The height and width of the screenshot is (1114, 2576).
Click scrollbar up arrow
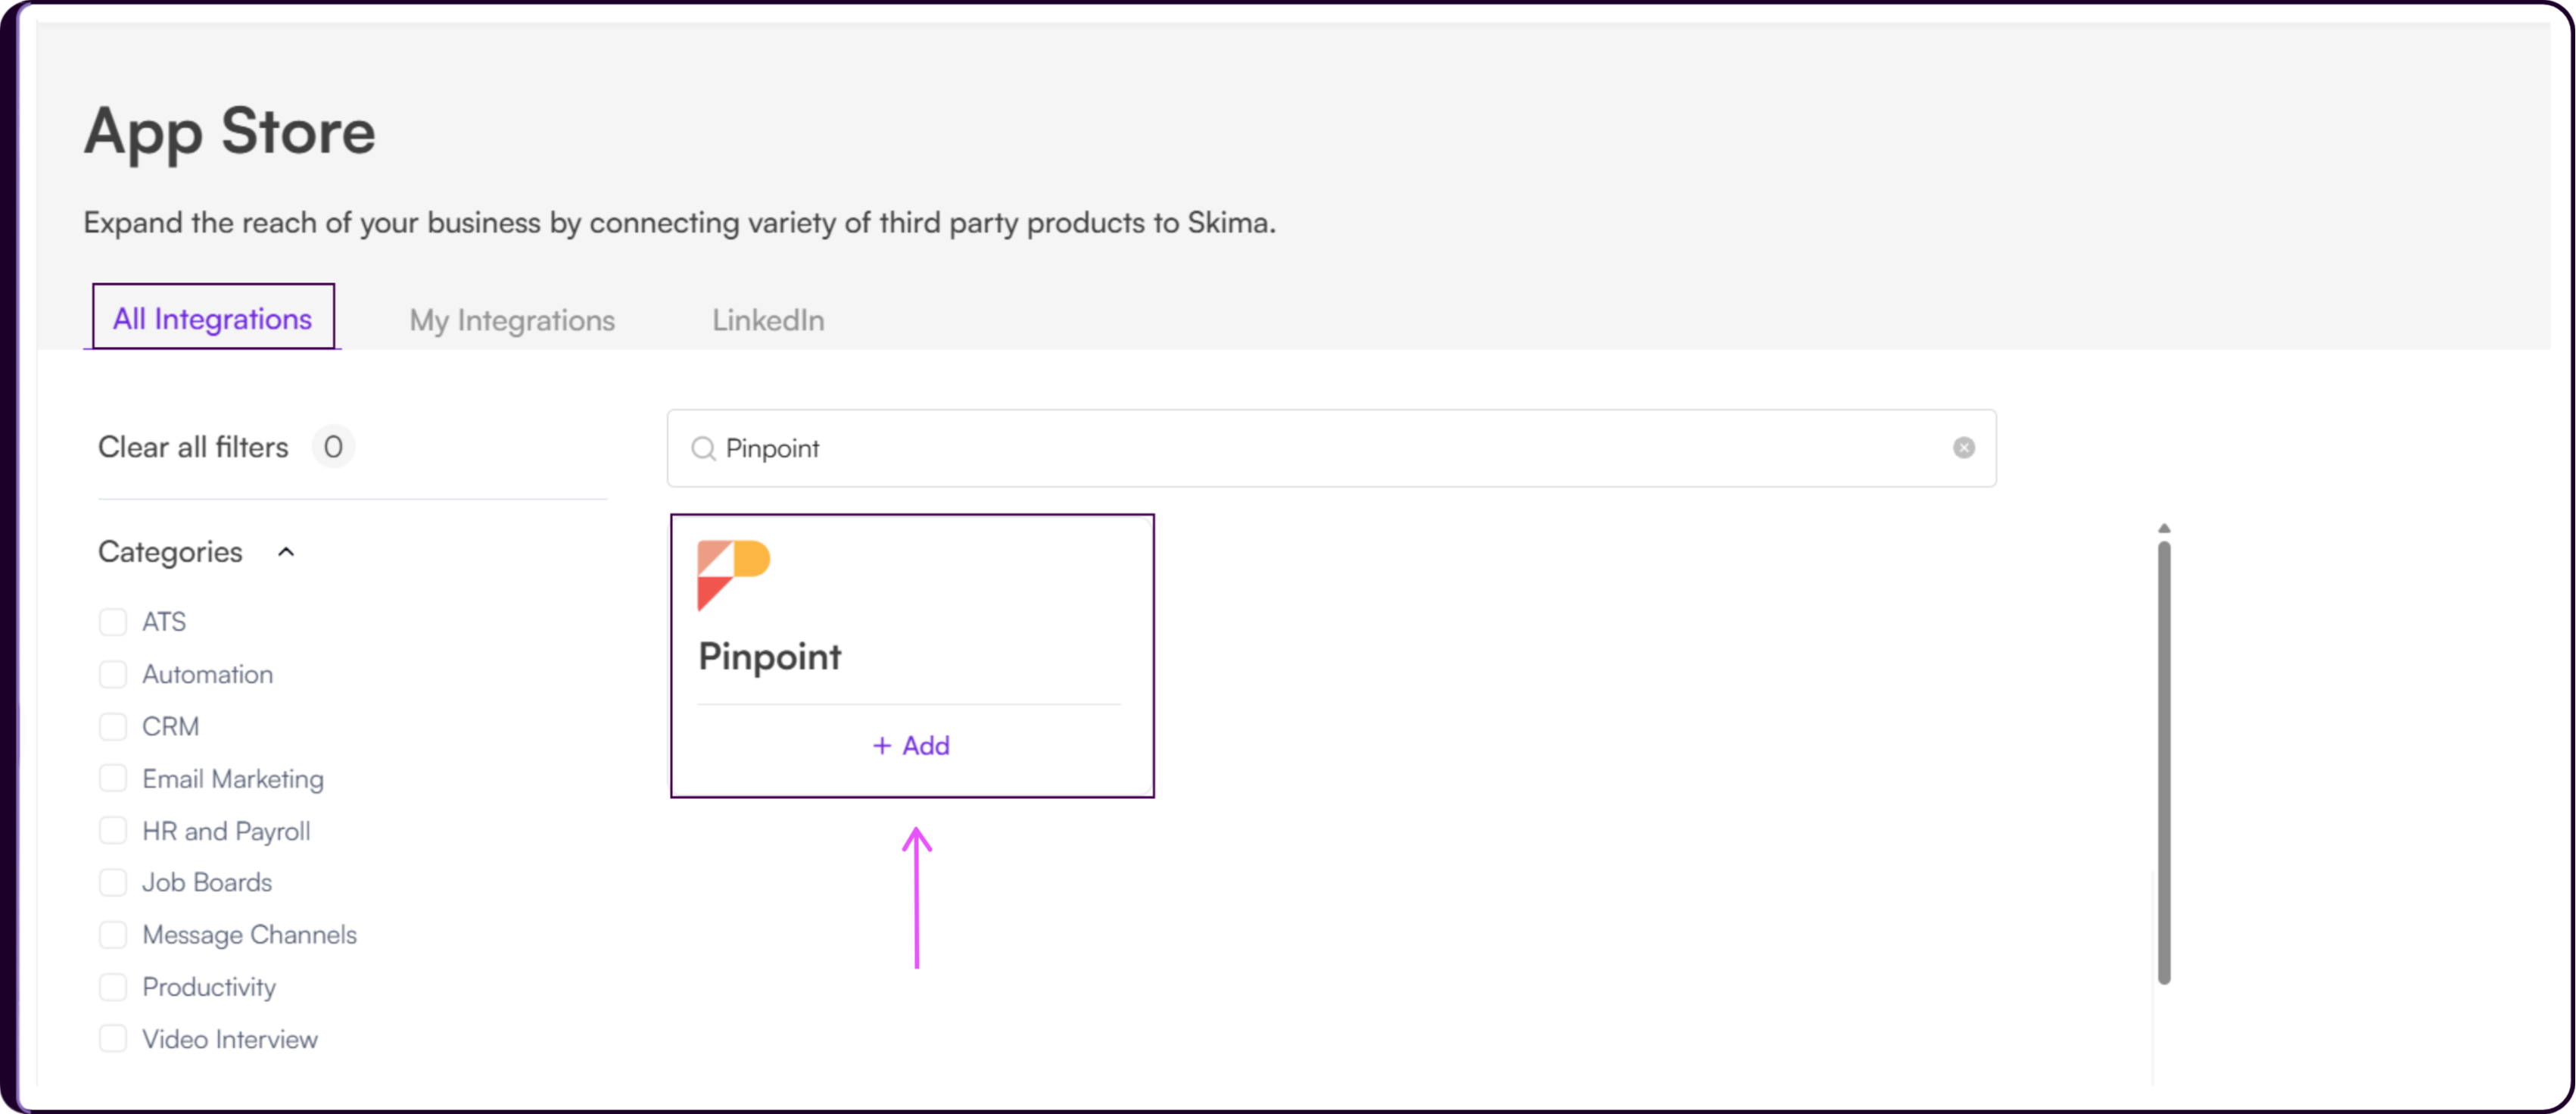pos(2163,528)
